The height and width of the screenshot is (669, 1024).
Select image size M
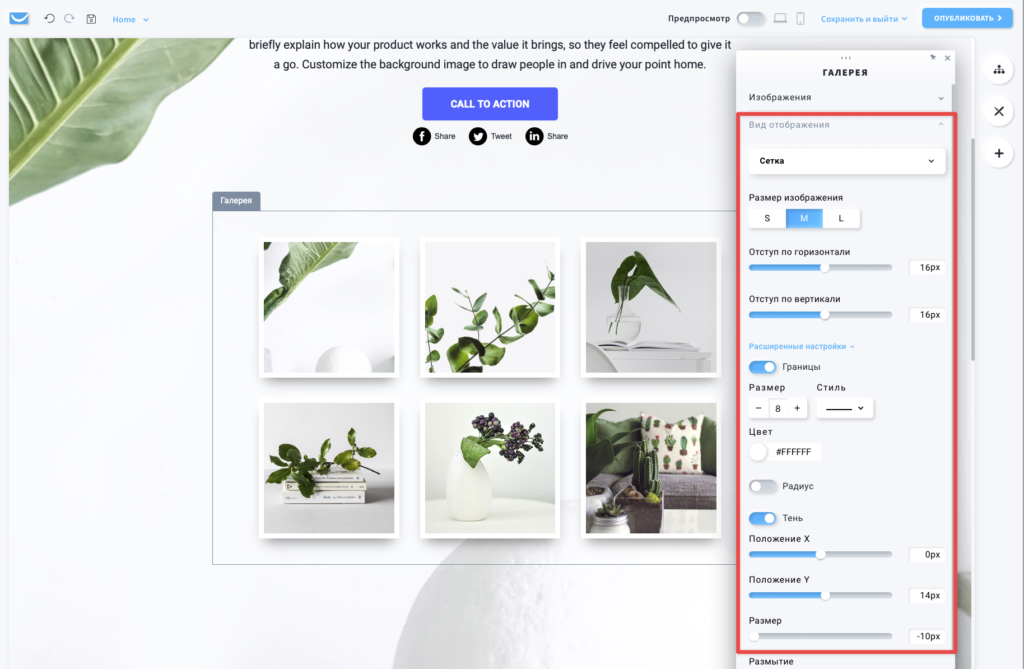pos(804,218)
